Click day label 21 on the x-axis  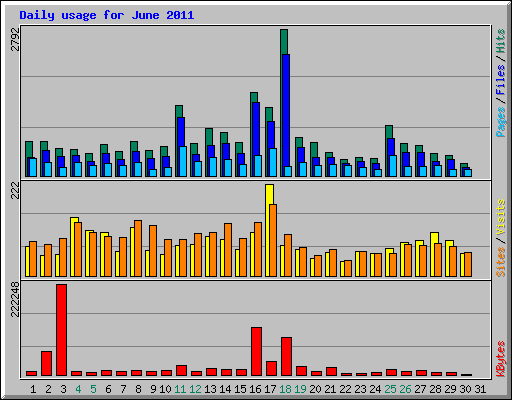coord(330,389)
